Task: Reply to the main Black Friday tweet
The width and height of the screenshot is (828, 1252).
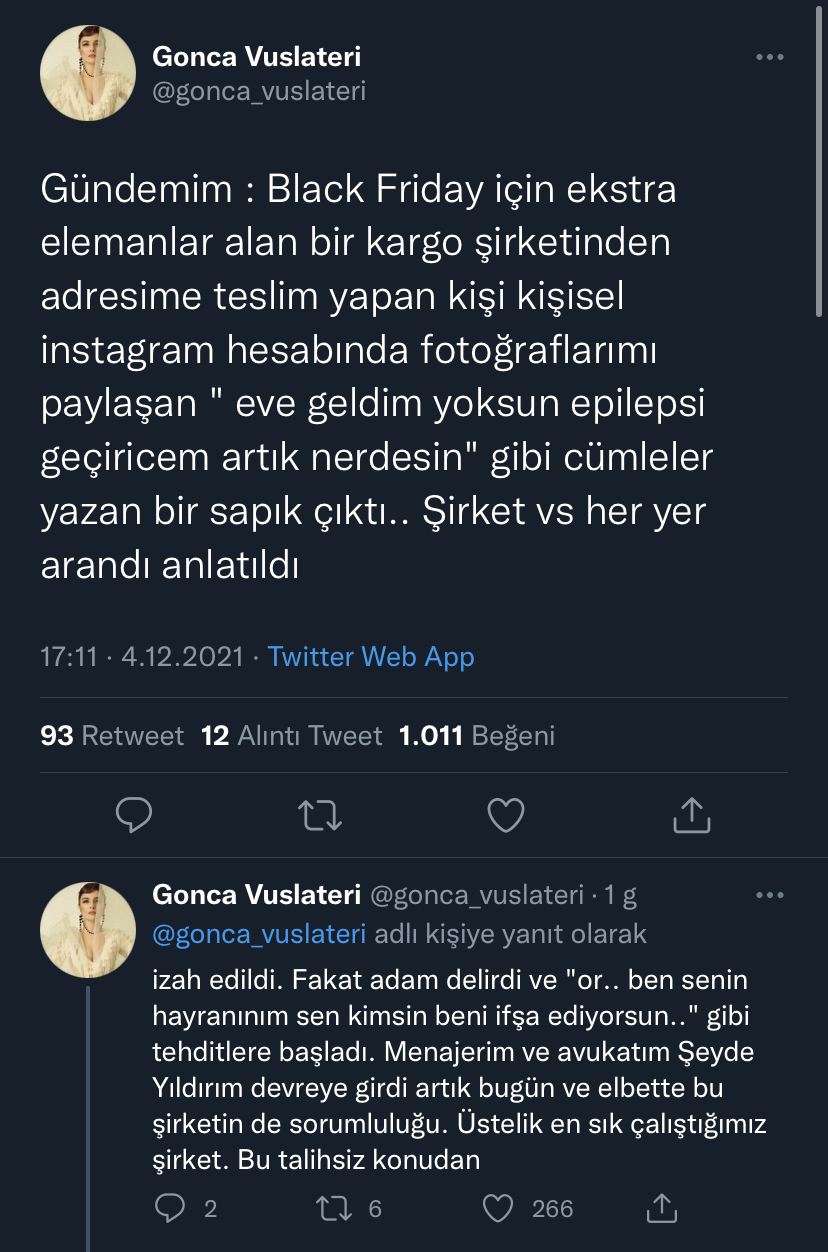Action: [x=133, y=815]
